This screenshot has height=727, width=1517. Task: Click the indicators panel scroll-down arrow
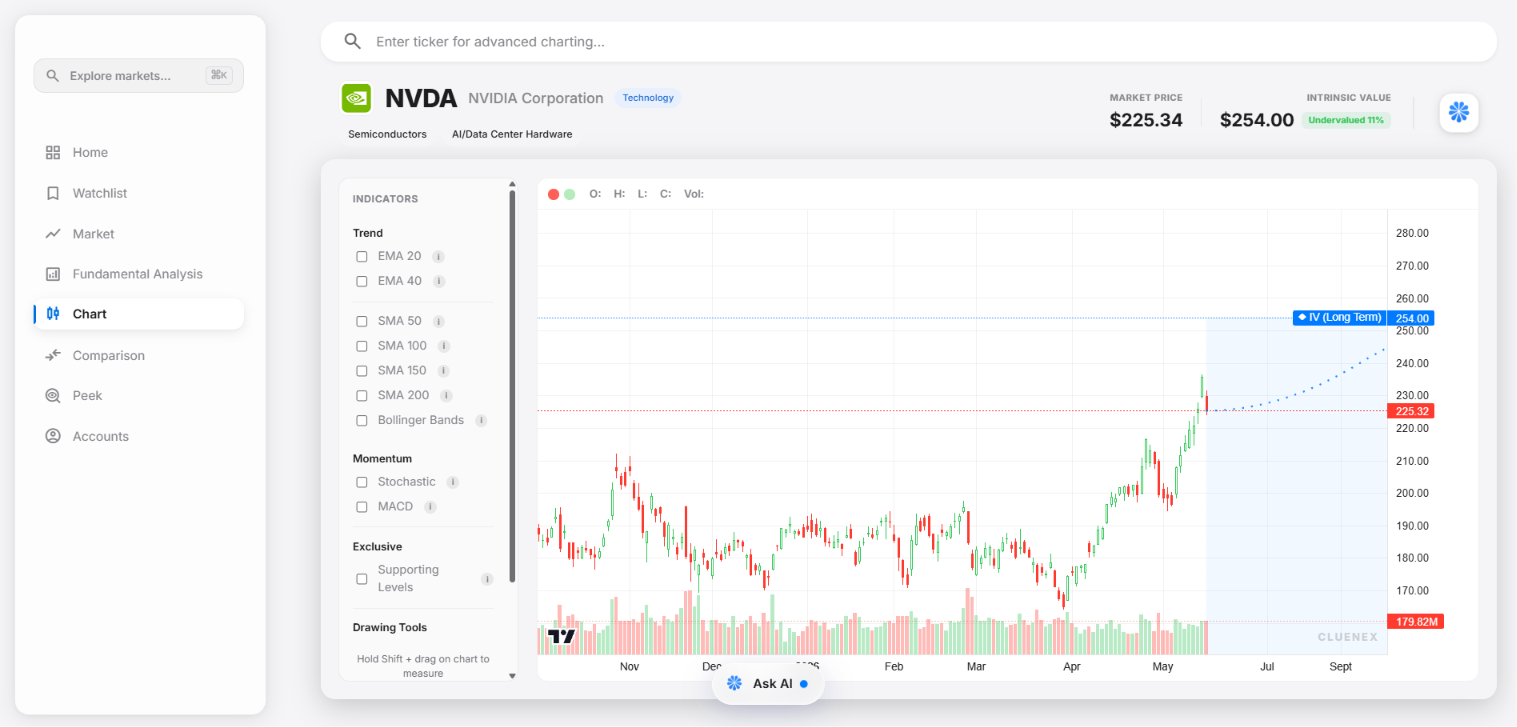(x=513, y=676)
